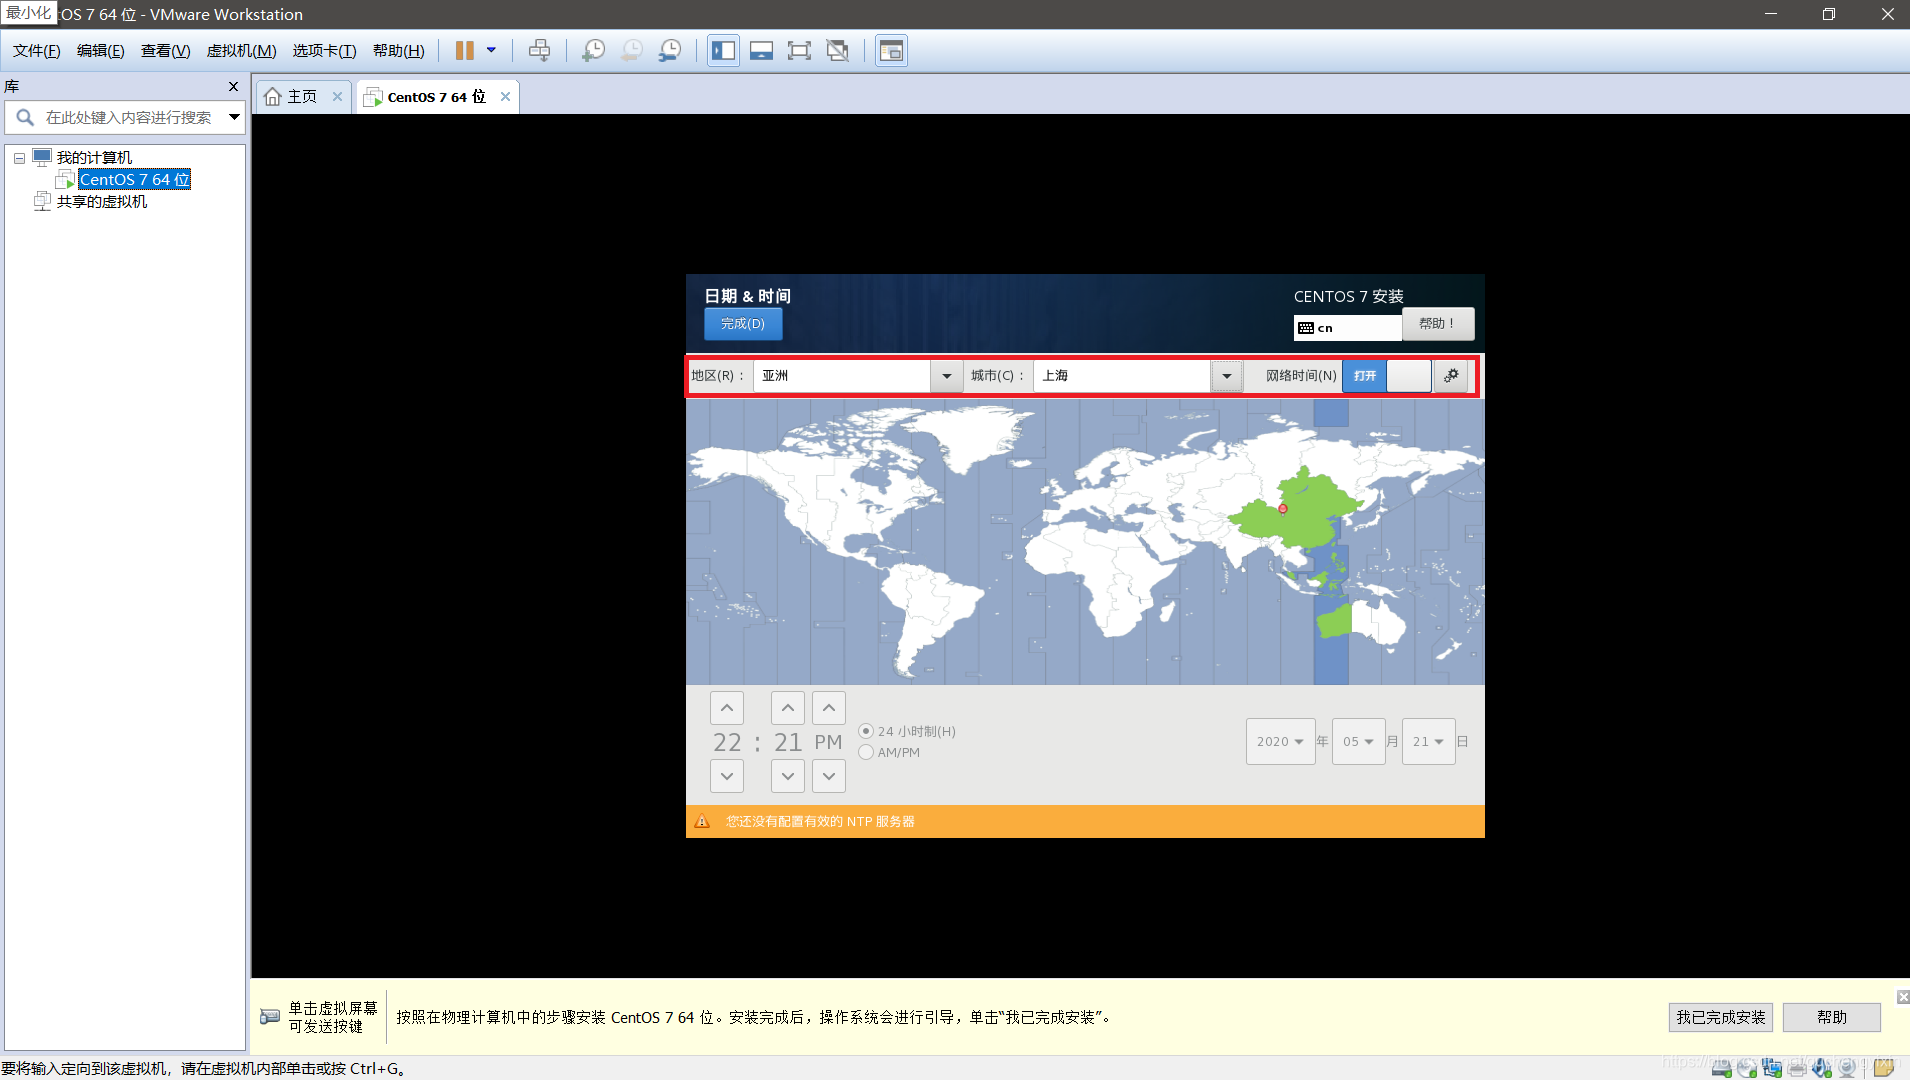This screenshot has height=1080, width=1910.
Task: Select 共享的虚拟机 in the library tree
Action: (x=101, y=202)
